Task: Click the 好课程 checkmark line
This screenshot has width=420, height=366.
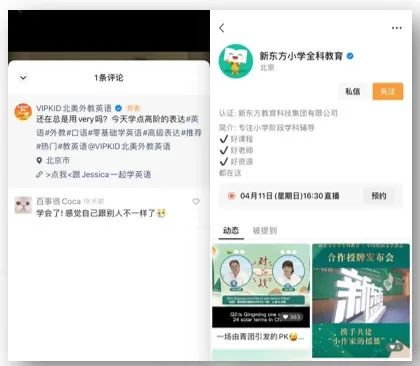Action: pyautogui.click(x=236, y=139)
